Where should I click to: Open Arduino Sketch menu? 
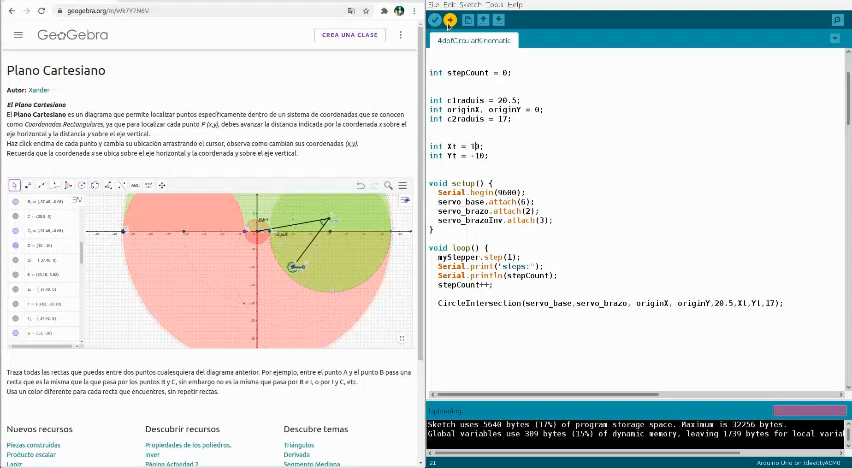pos(471,4)
